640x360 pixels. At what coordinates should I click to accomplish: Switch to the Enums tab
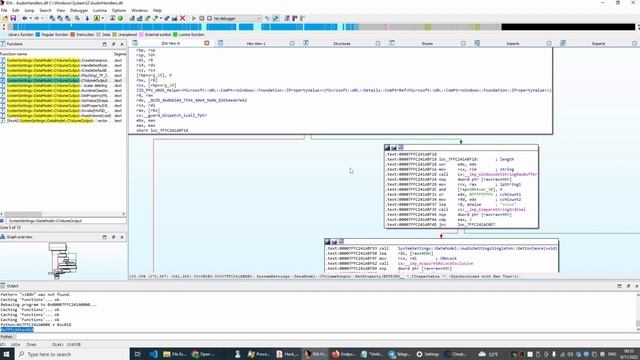tap(427, 43)
